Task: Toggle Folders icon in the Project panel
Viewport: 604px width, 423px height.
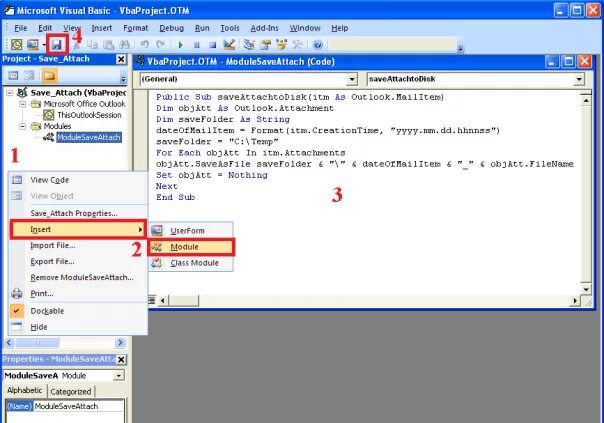Action: pyautogui.click(x=49, y=75)
